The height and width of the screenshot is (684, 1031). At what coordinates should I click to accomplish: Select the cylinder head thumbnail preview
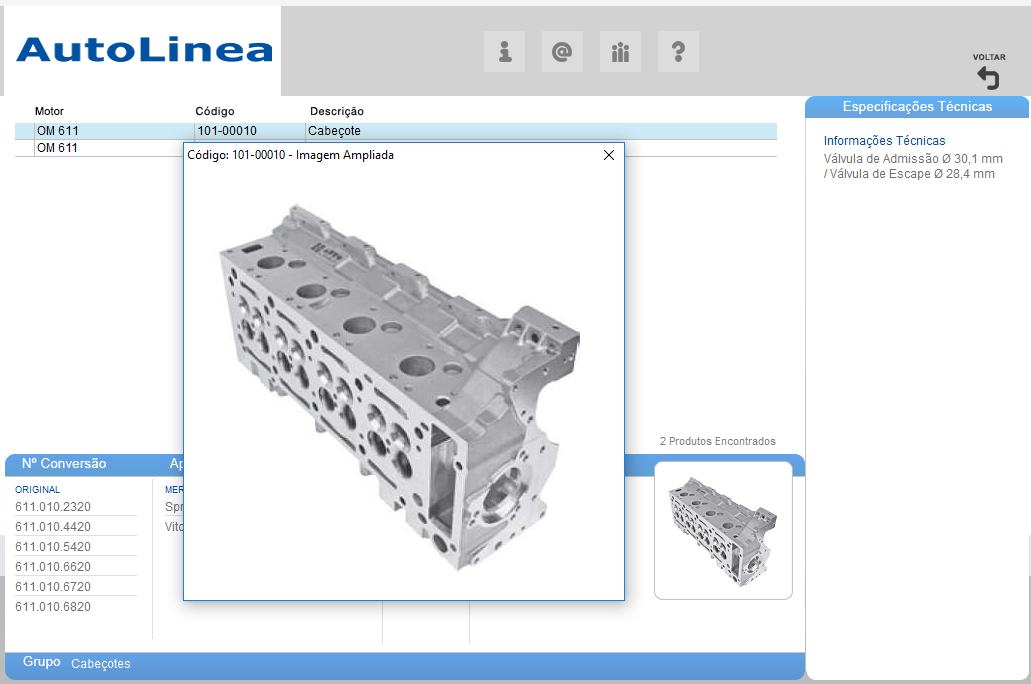723,530
